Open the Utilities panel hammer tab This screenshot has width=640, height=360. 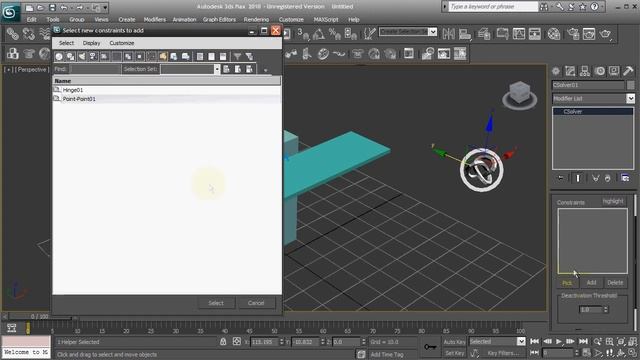pos(628,71)
